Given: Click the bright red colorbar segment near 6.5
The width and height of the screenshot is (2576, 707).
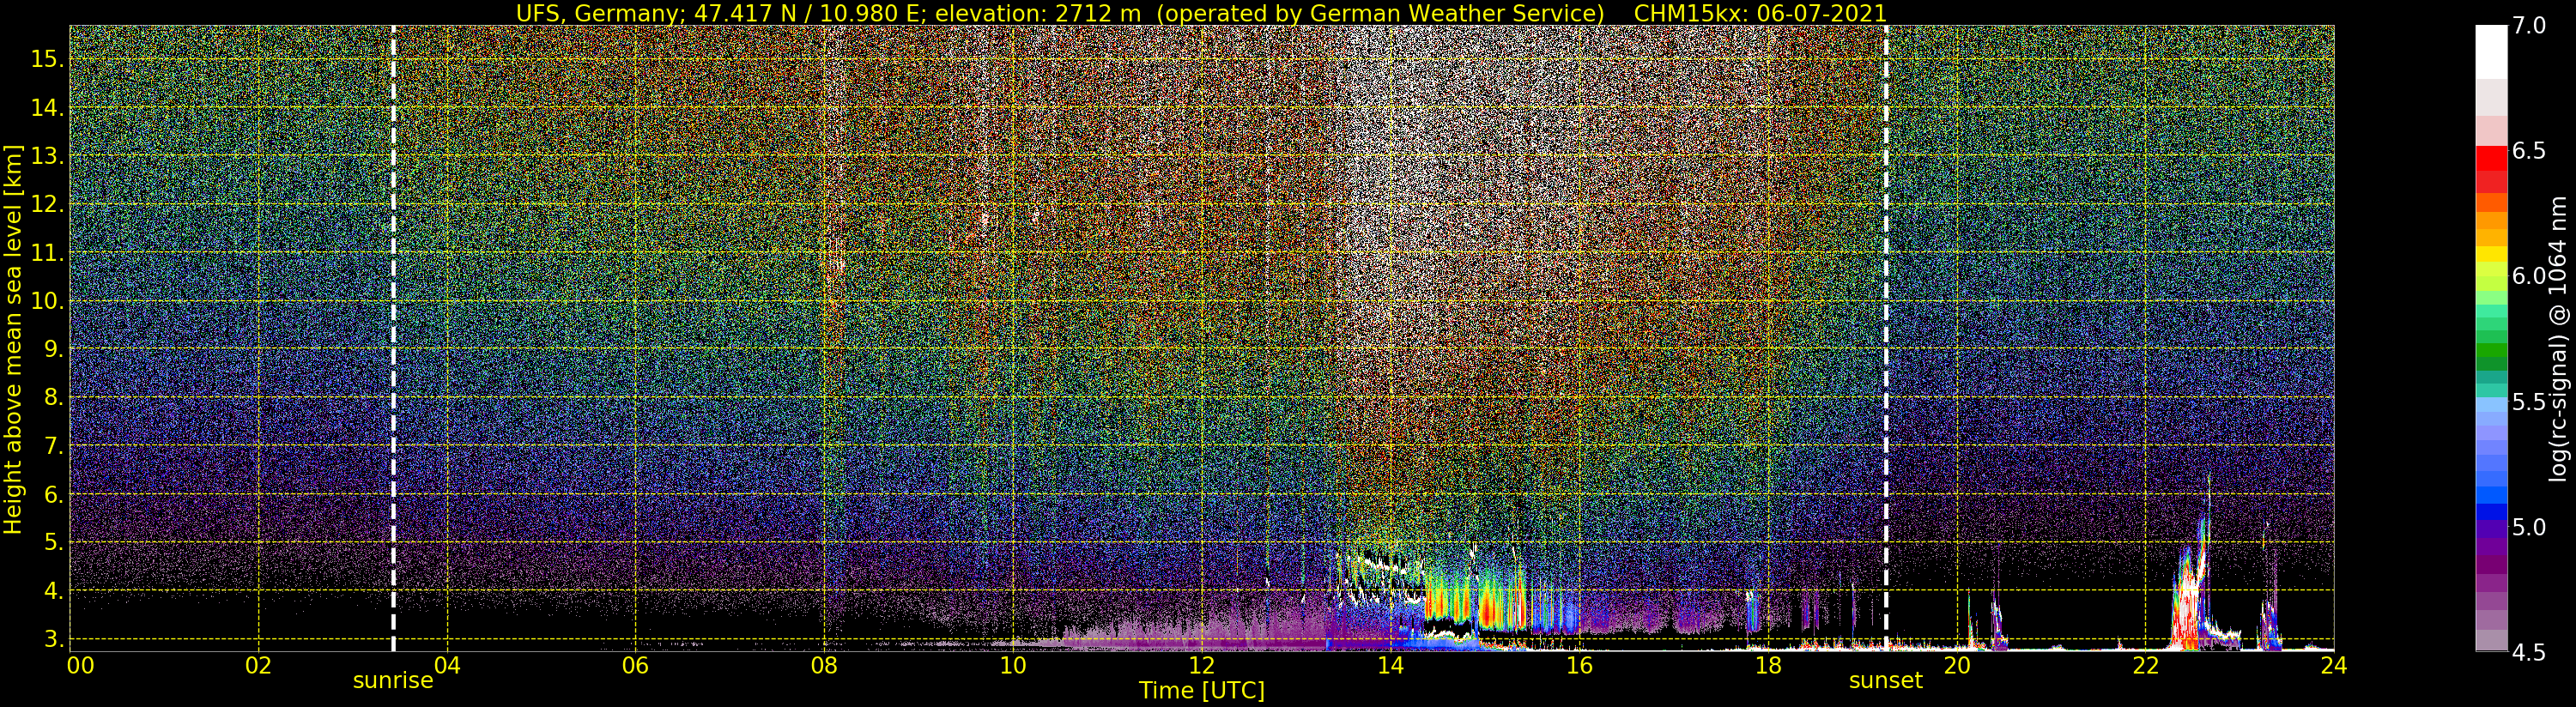Looking at the screenshot, I should 2491,159.
